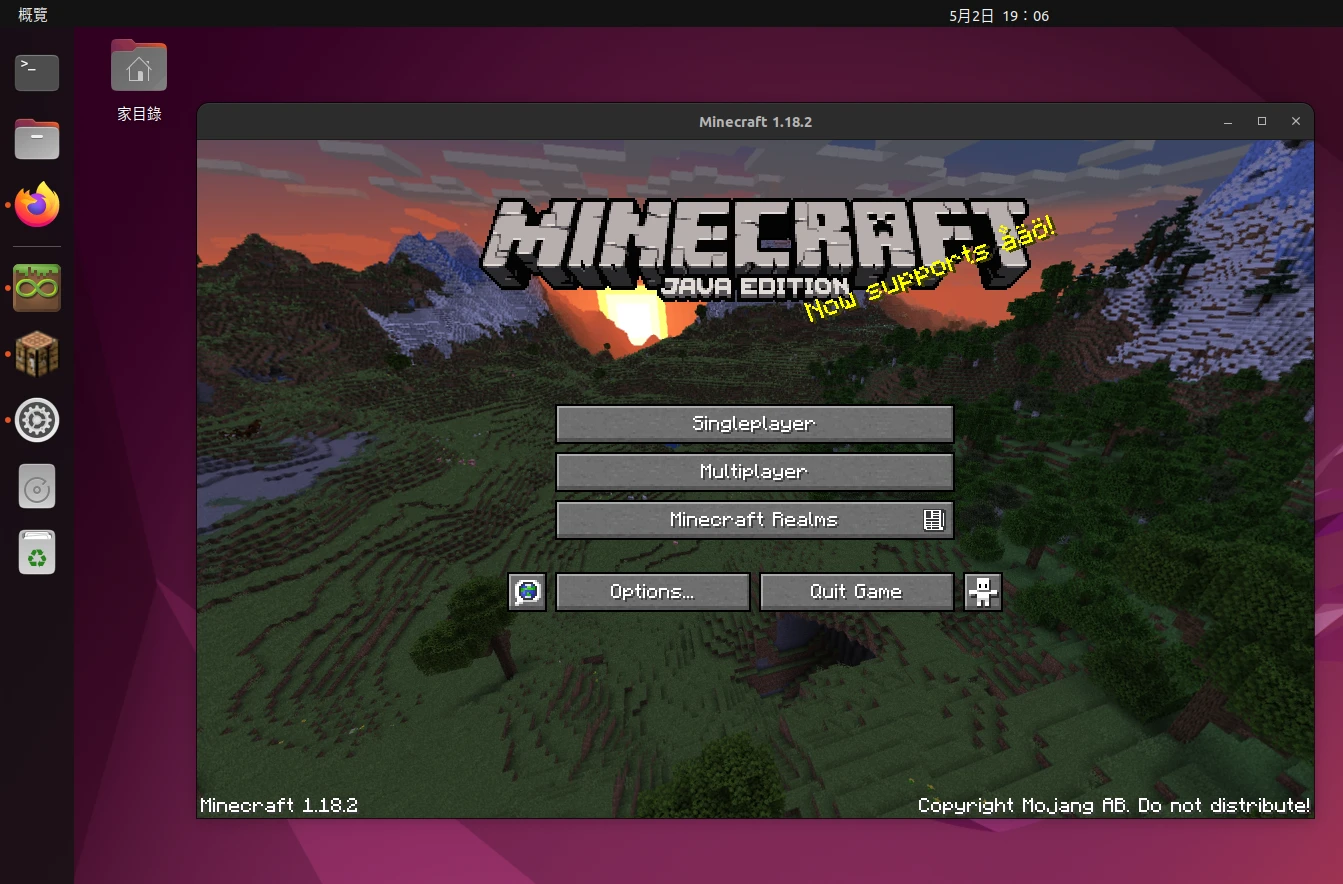Open the date and time panel clock
Image resolution: width=1343 pixels, height=884 pixels.
[998, 15]
